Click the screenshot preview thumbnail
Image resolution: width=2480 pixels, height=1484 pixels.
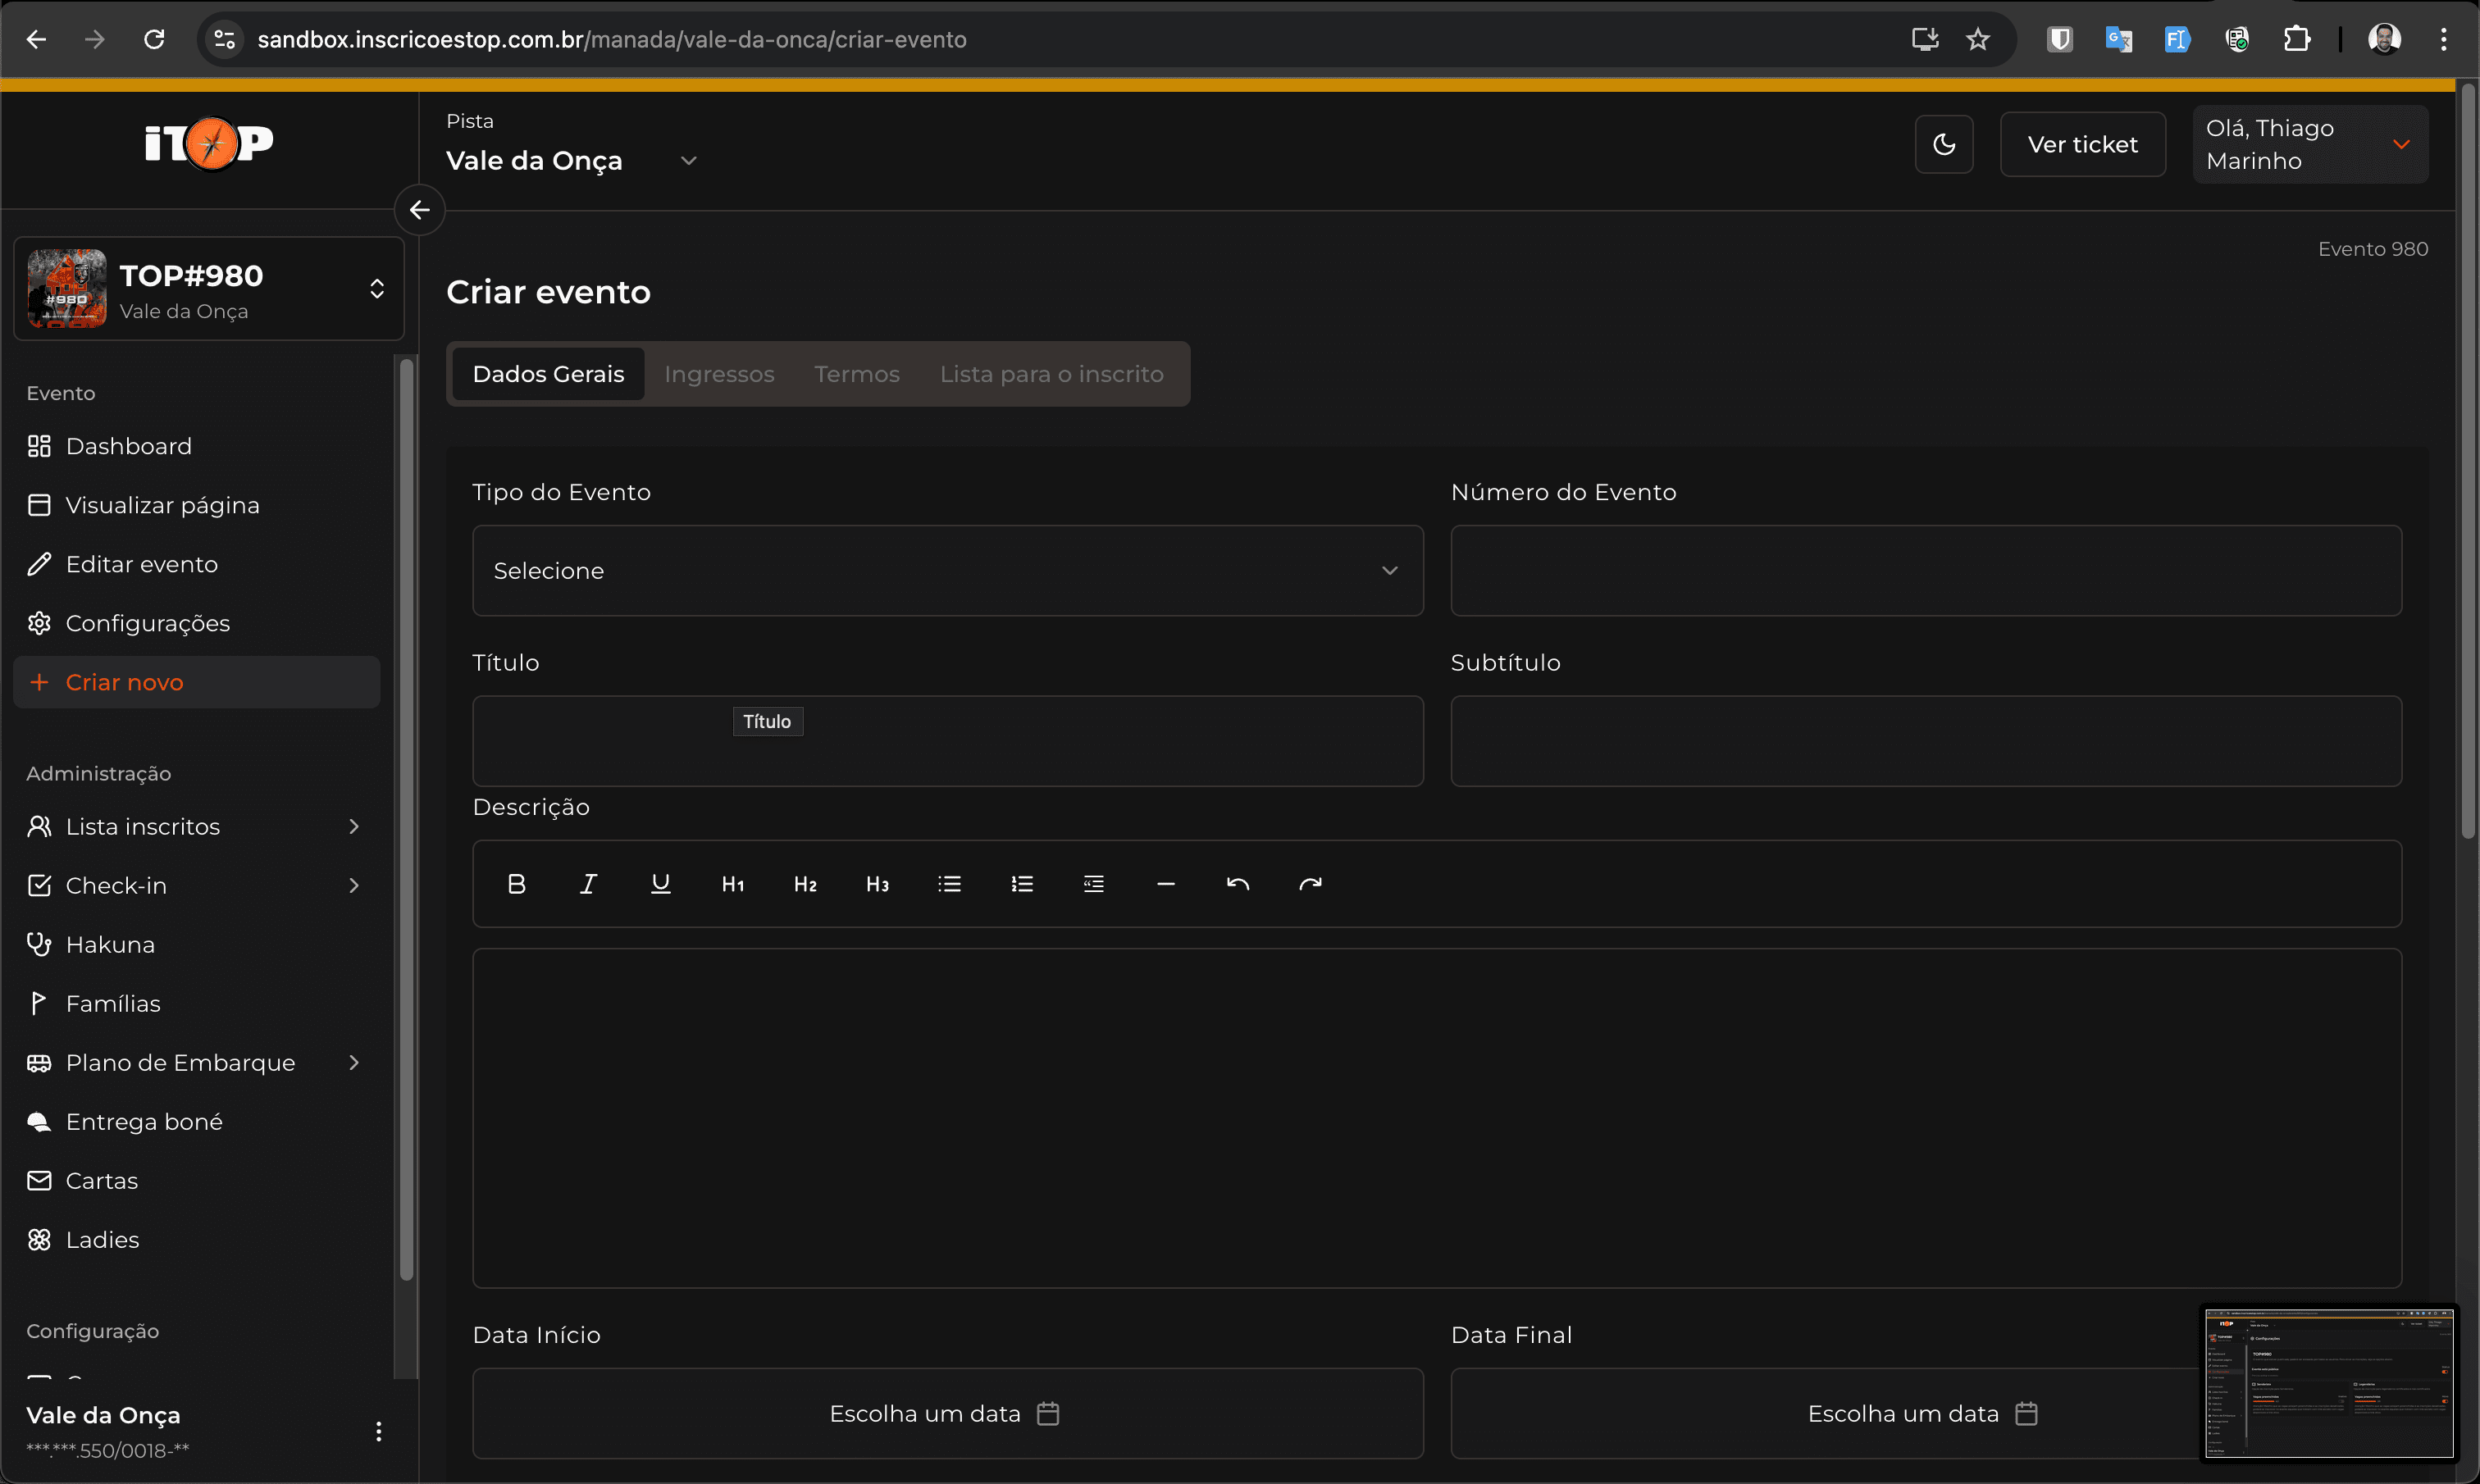point(2328,1383)
